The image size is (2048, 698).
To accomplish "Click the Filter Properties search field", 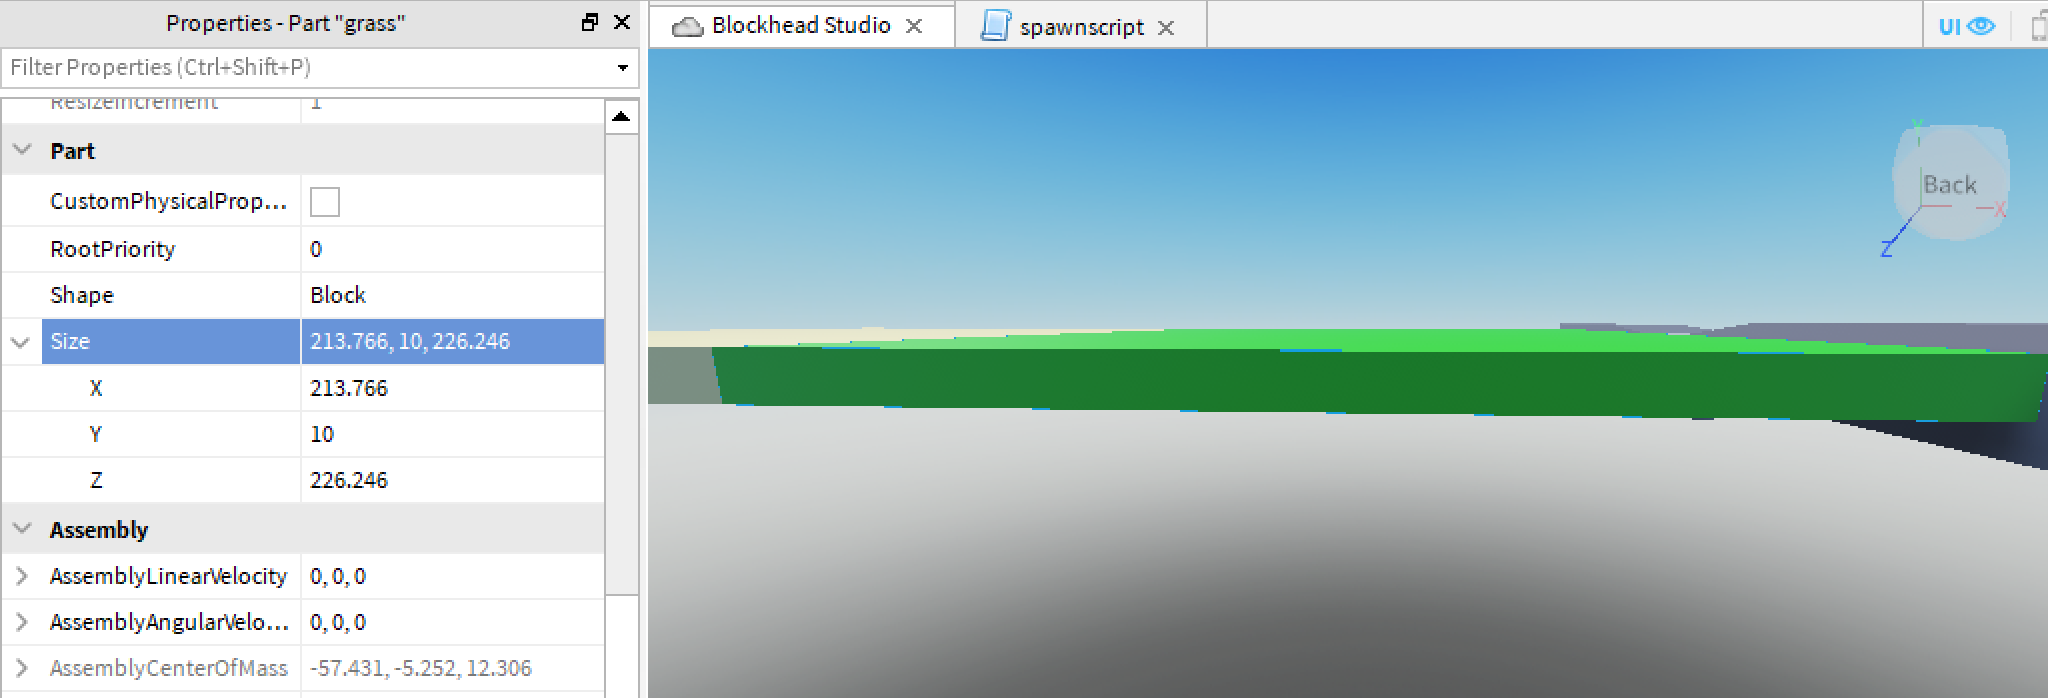I will click(310, 67).
